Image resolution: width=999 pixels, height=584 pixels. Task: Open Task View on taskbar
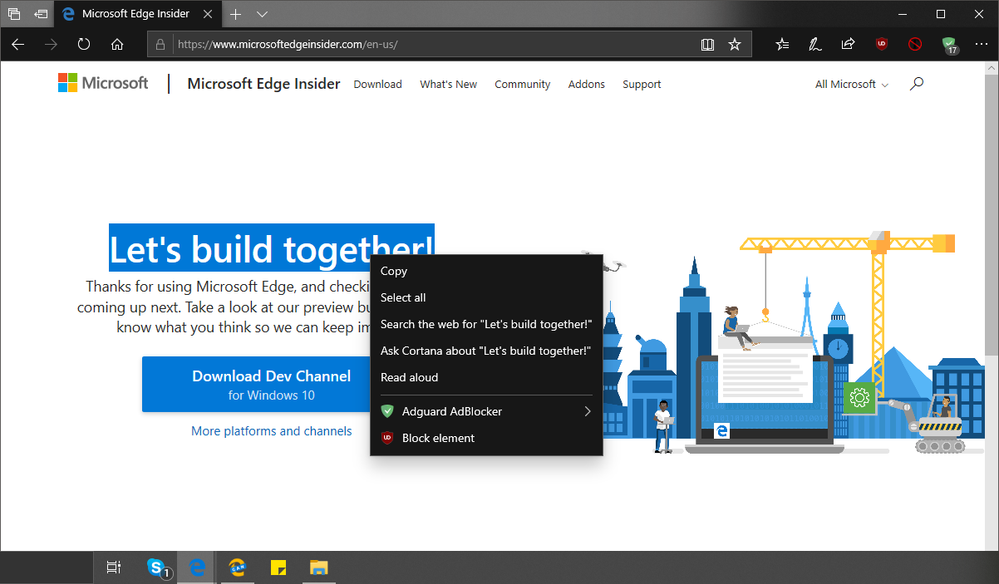pyautogui.click(x=113, y=567)
